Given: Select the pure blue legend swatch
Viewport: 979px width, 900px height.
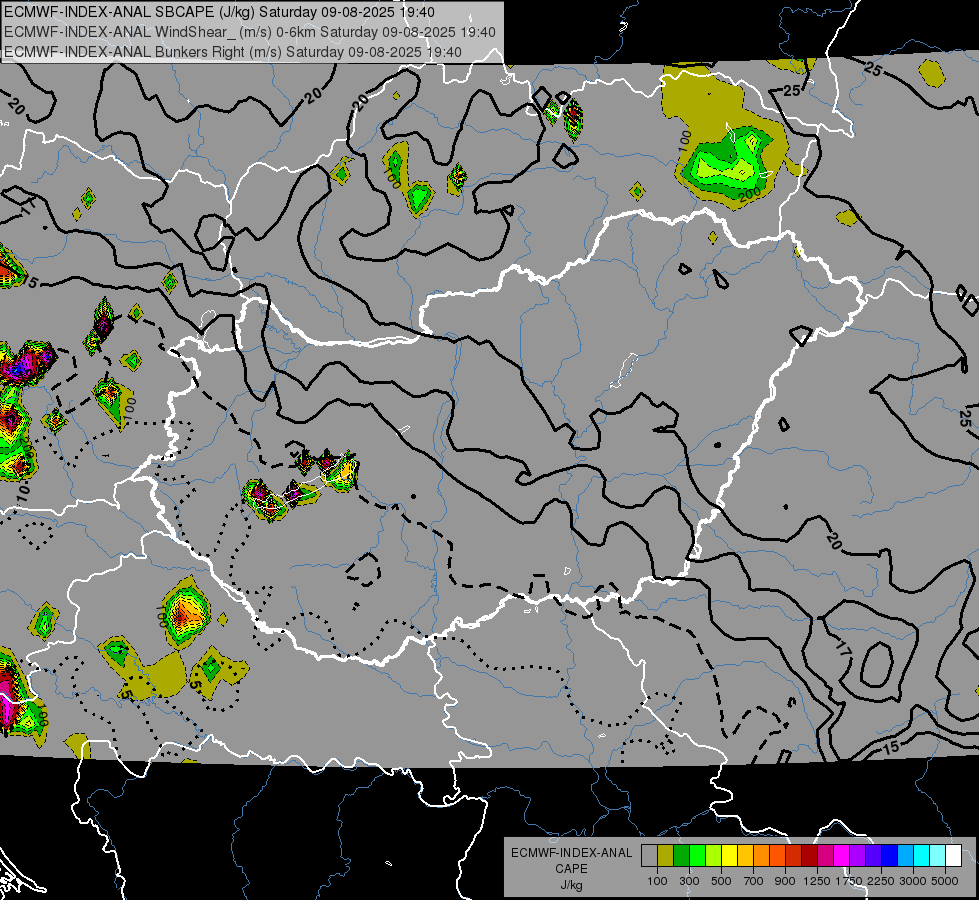Looking at the screenshot, I should [890, 855].
